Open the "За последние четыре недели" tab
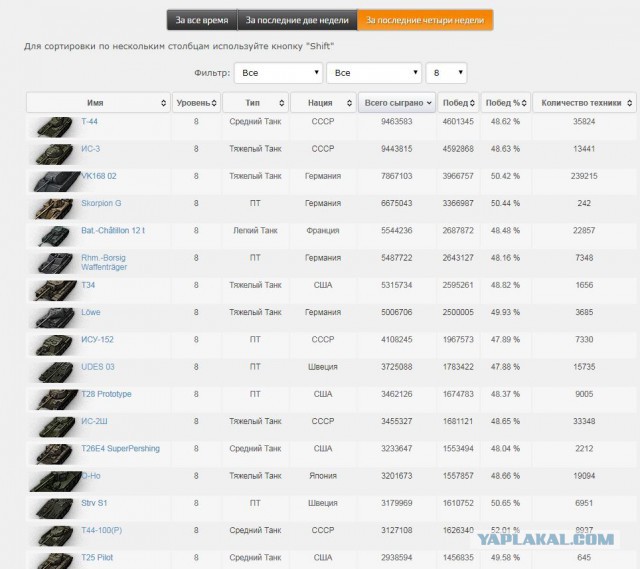The image size is (640, 569). click(x=425, y=20)
